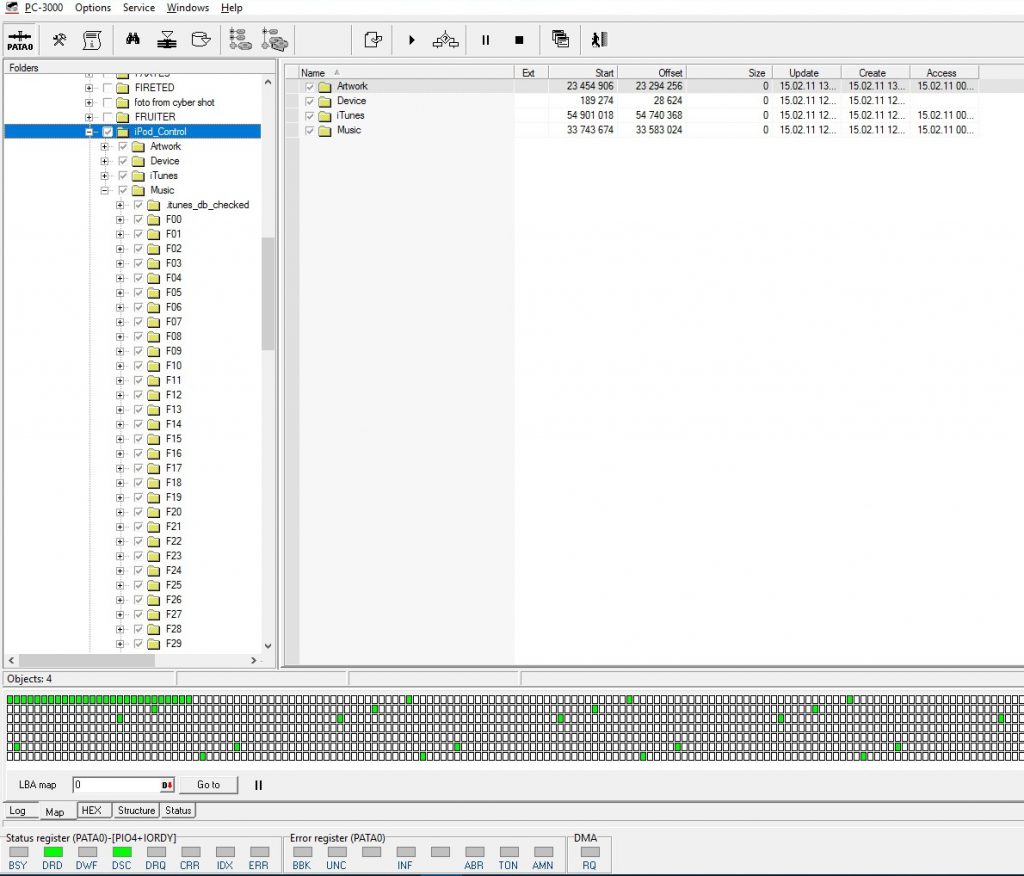Expand the F00 folder node
The width and height of the screenshot is (1024, 876).
120,220
